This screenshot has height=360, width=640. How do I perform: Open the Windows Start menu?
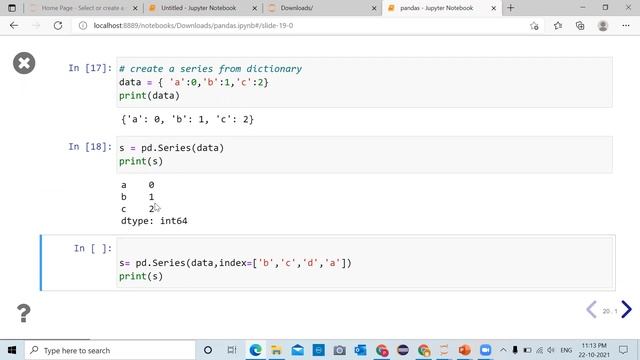click(12, 350)
